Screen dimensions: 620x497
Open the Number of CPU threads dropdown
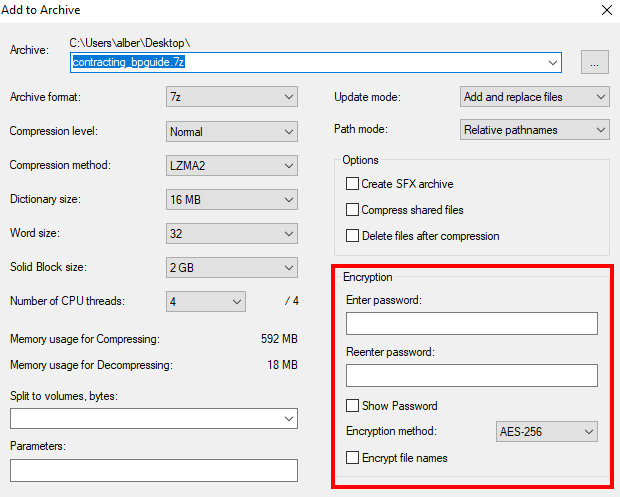(x=205, y=301)
